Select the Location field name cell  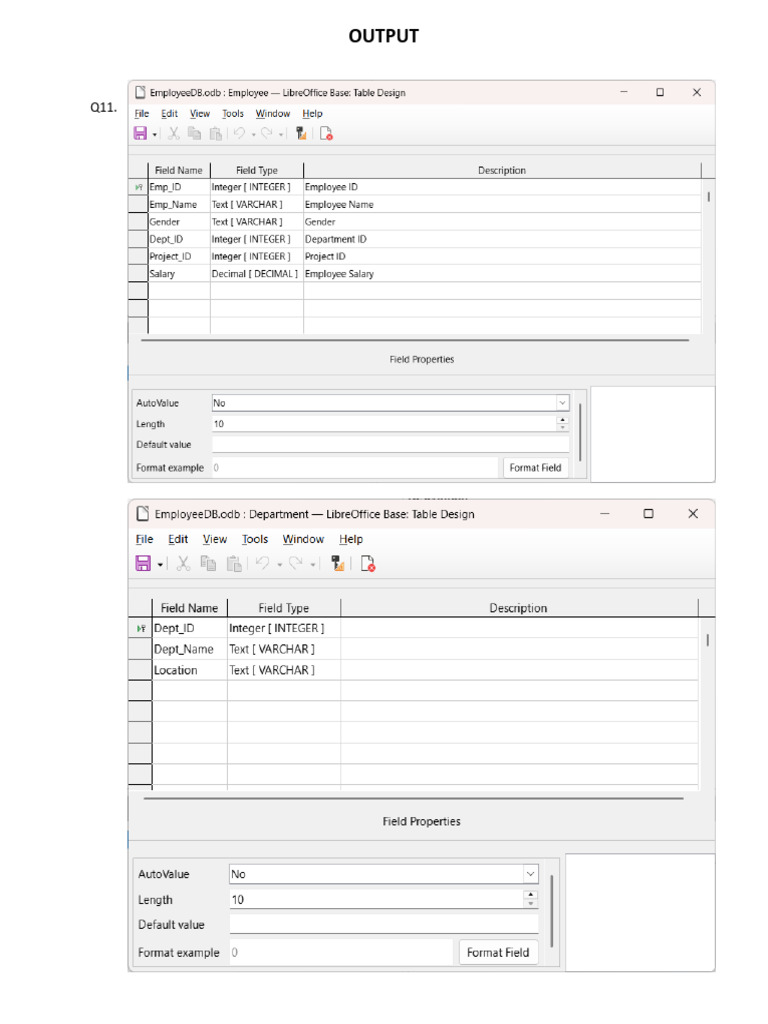click(189, 670)
